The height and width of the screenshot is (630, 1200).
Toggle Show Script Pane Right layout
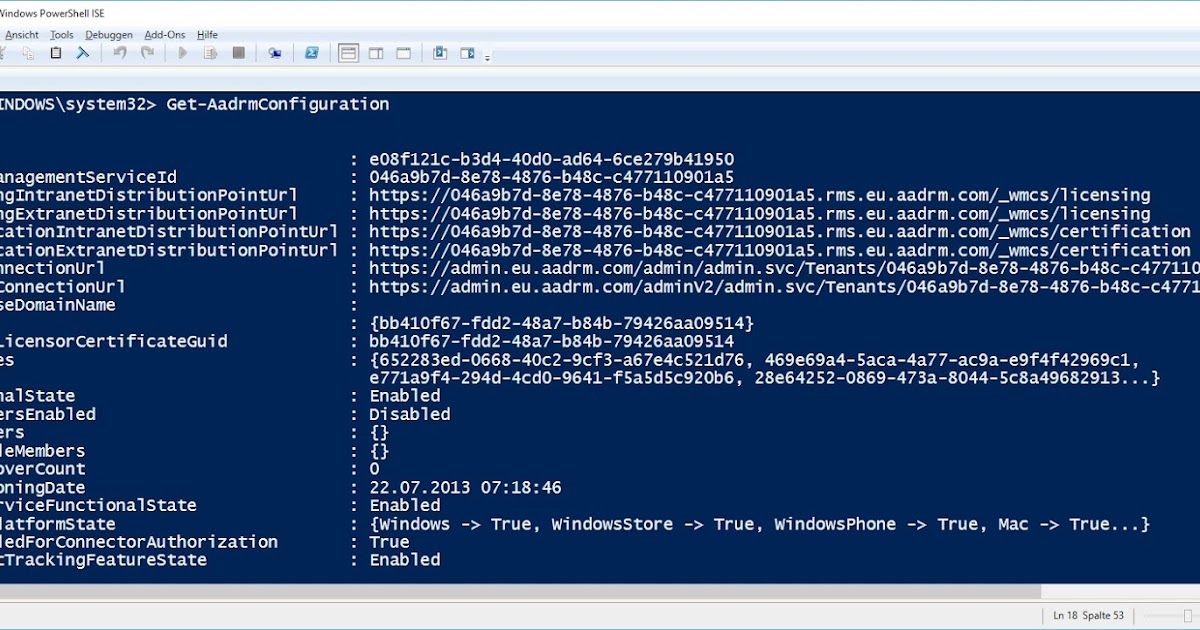tap(375, 53)
